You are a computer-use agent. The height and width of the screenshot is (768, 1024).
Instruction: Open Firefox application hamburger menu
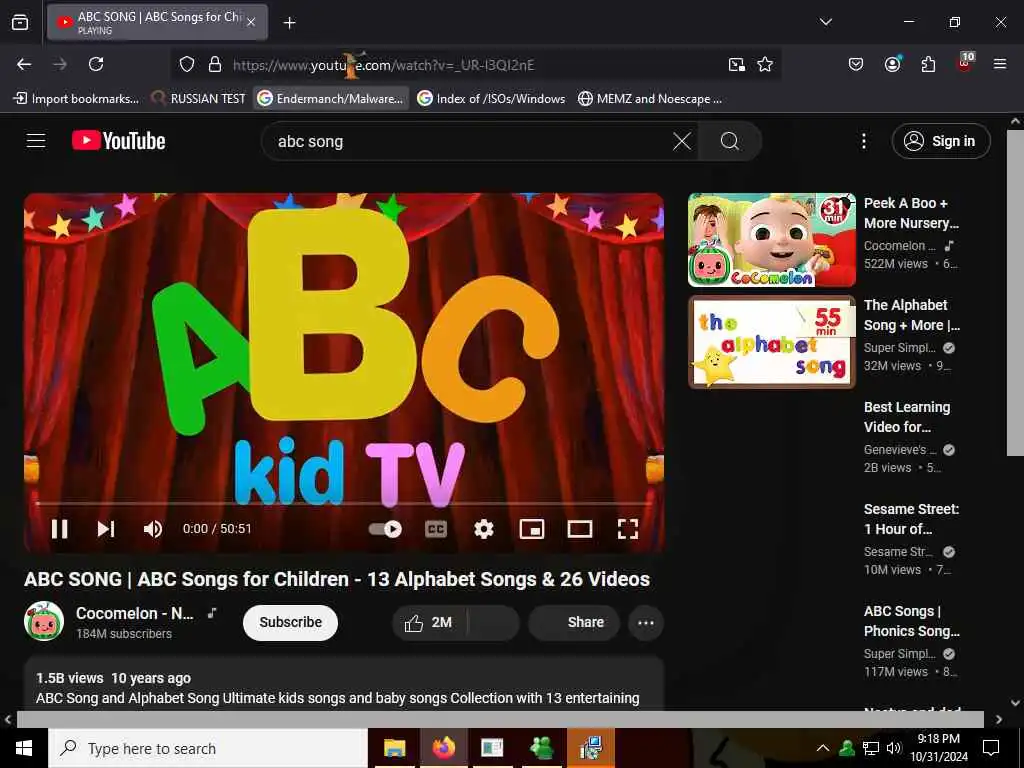[x=1000, y=64]
